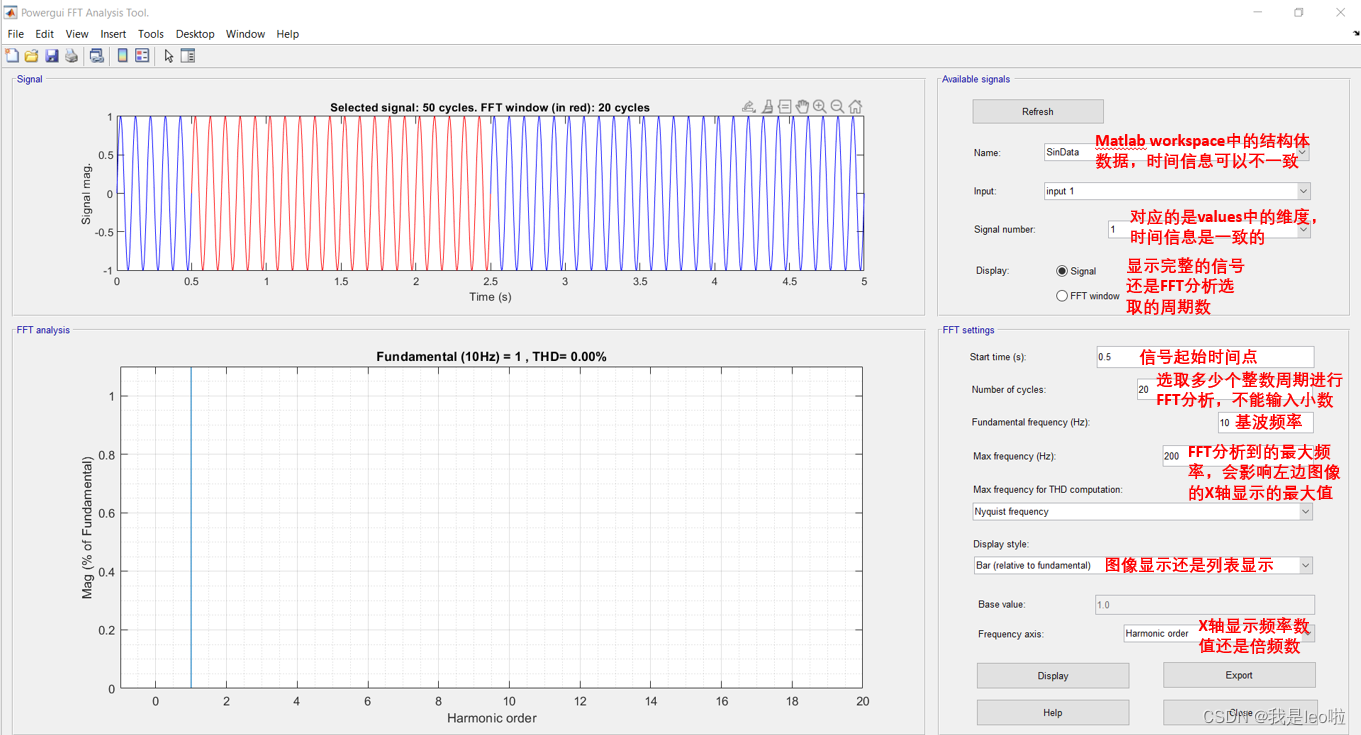Click the Open File folder icon
This screenshot has height=735, width=1361.
(32, 56)
